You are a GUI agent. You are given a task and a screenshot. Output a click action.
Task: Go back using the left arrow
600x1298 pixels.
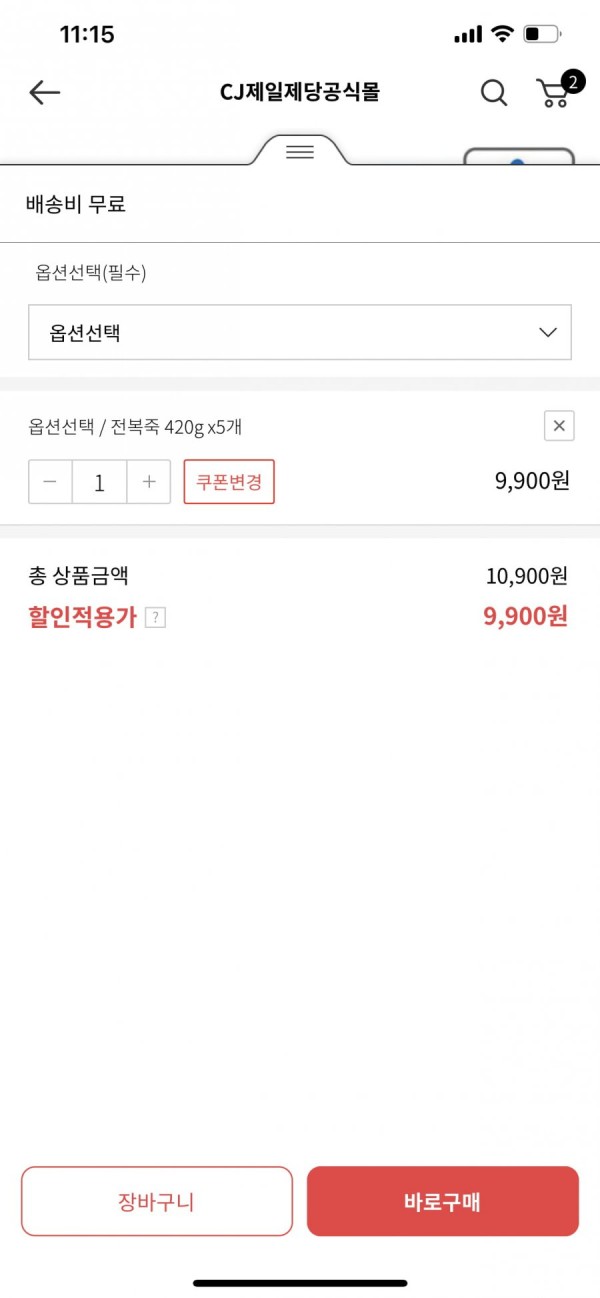pos(44,93)
